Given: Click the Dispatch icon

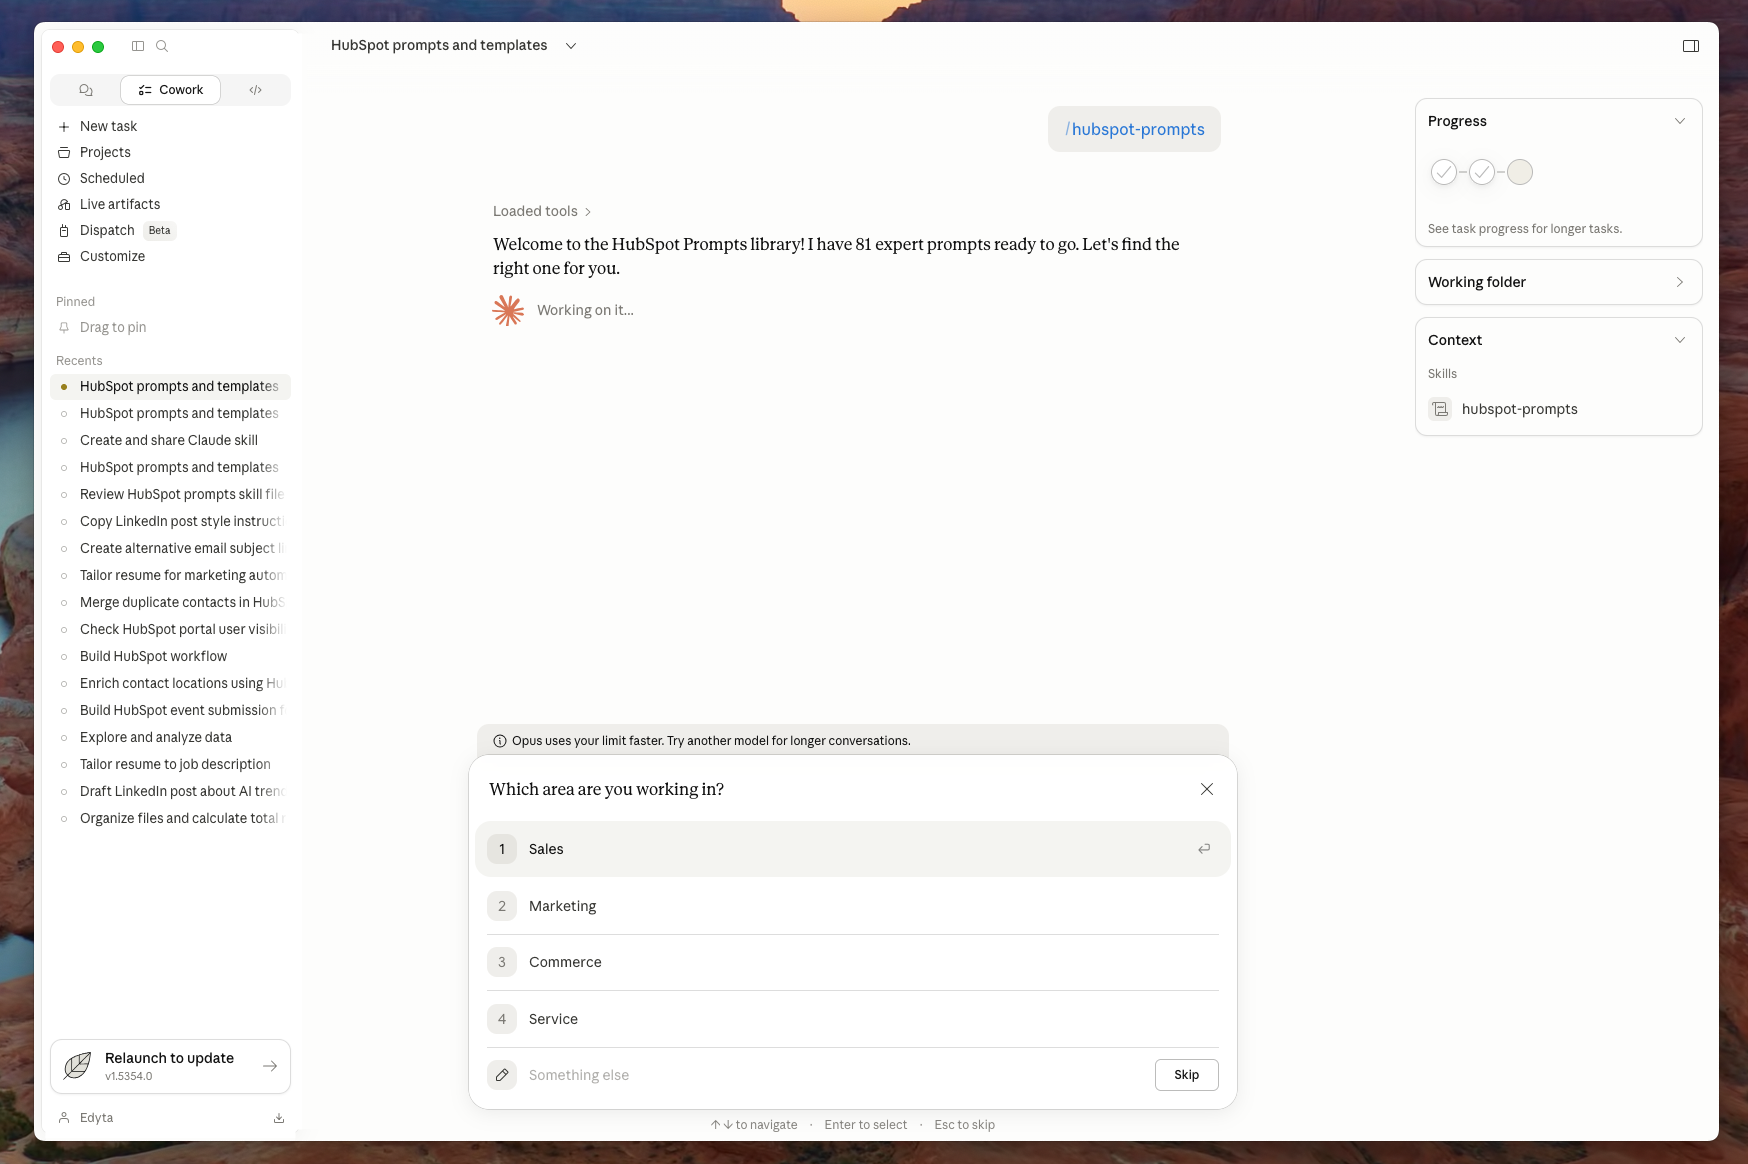Looking at the screenshot, I should tap(64, 230).
